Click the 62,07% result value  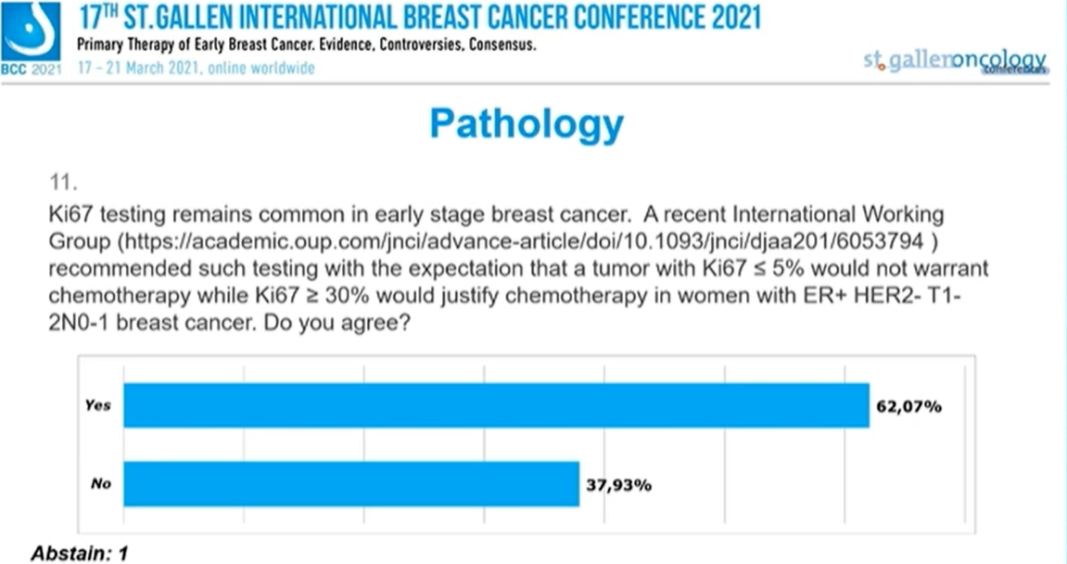[909, 407]
